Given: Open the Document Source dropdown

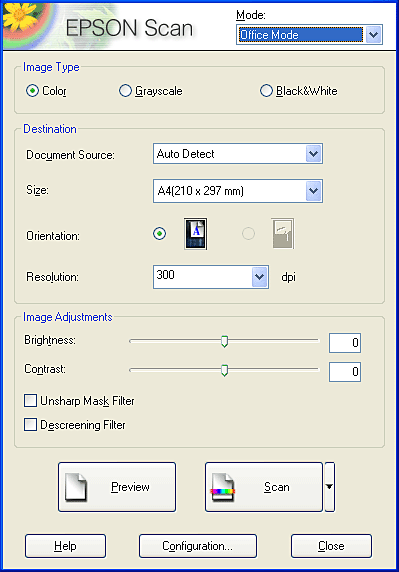Looking at the screenshot, I should 238,154.
